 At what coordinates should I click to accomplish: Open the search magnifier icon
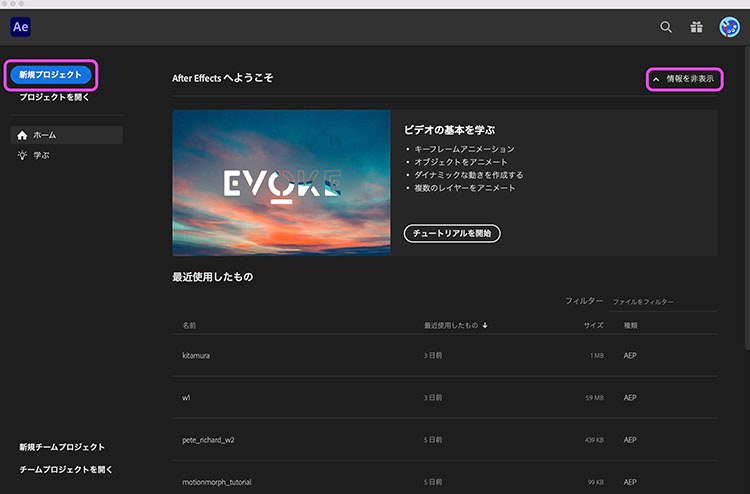(x=666, y=27)
